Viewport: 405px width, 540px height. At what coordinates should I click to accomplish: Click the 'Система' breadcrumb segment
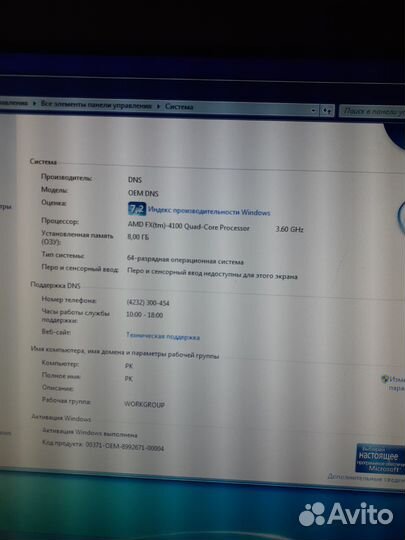(x=179, y=107)
